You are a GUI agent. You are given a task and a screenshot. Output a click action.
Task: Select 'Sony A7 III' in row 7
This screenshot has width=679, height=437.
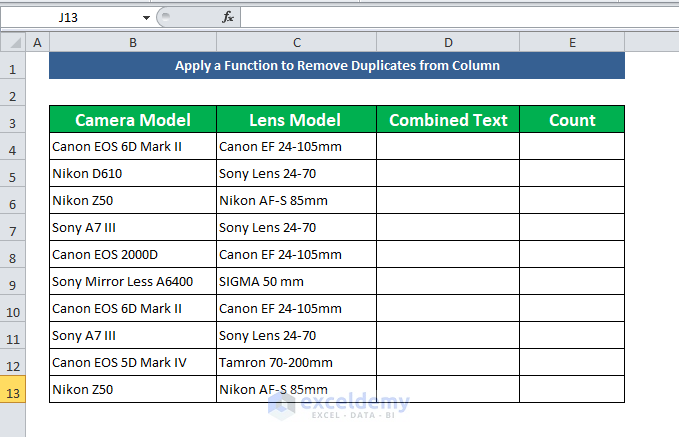click(133, 227)
